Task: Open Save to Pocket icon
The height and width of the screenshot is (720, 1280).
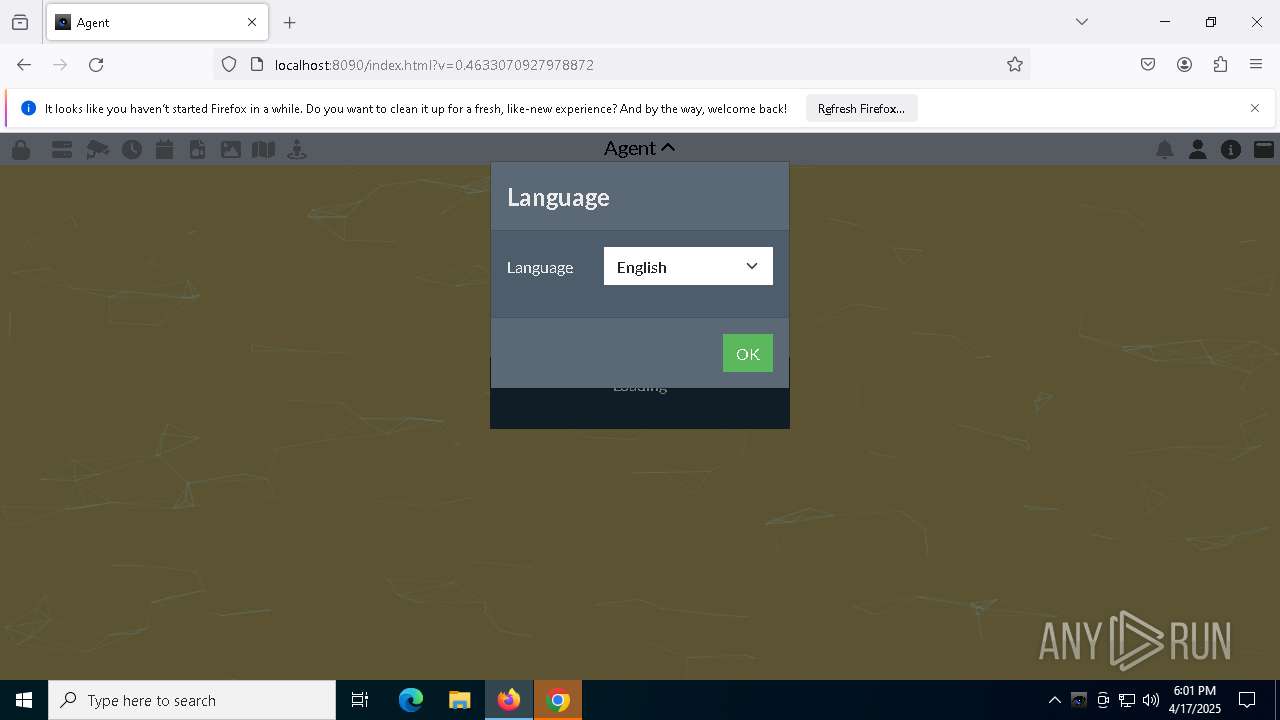Action: (1148, 64)
